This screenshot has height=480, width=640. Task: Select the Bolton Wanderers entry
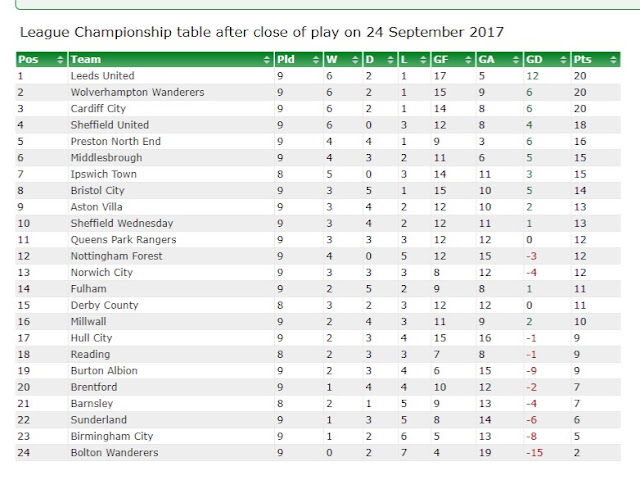pos(114,453)
